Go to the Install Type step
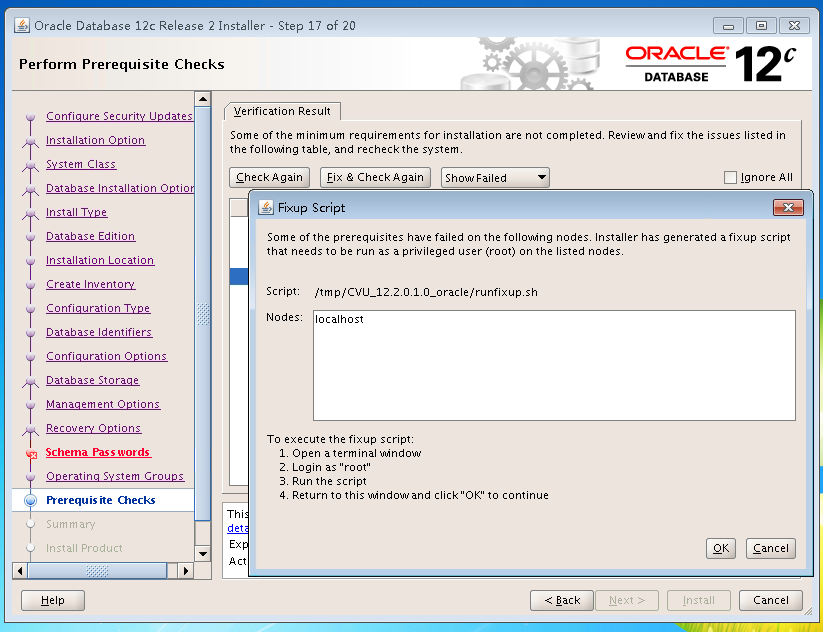The image size is (823, 632). (x=77, y=212)
